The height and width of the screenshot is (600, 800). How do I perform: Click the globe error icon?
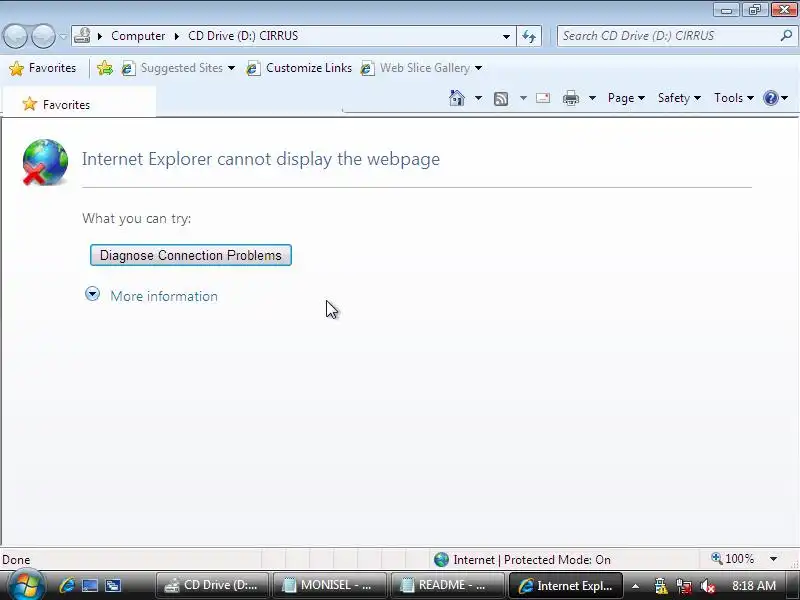click(45, 162)
